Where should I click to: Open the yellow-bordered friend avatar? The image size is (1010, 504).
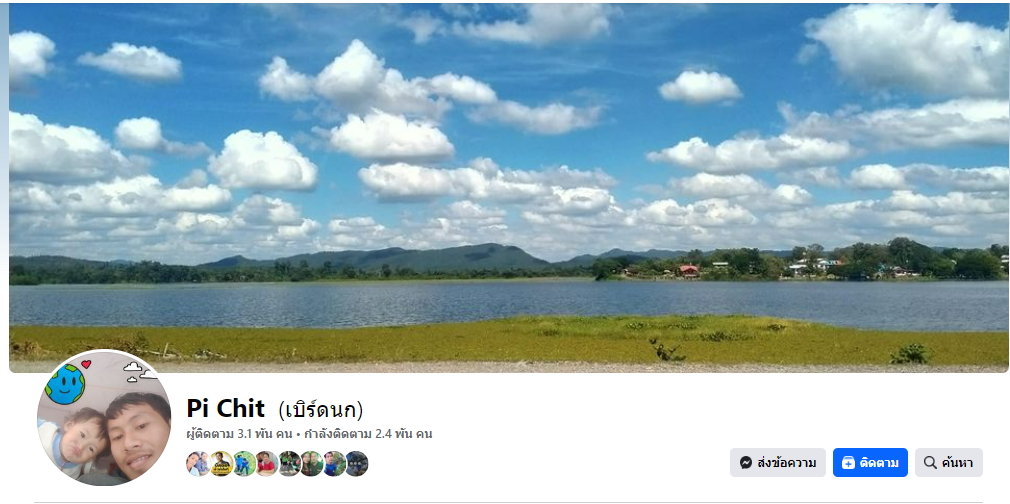point(222,463)
